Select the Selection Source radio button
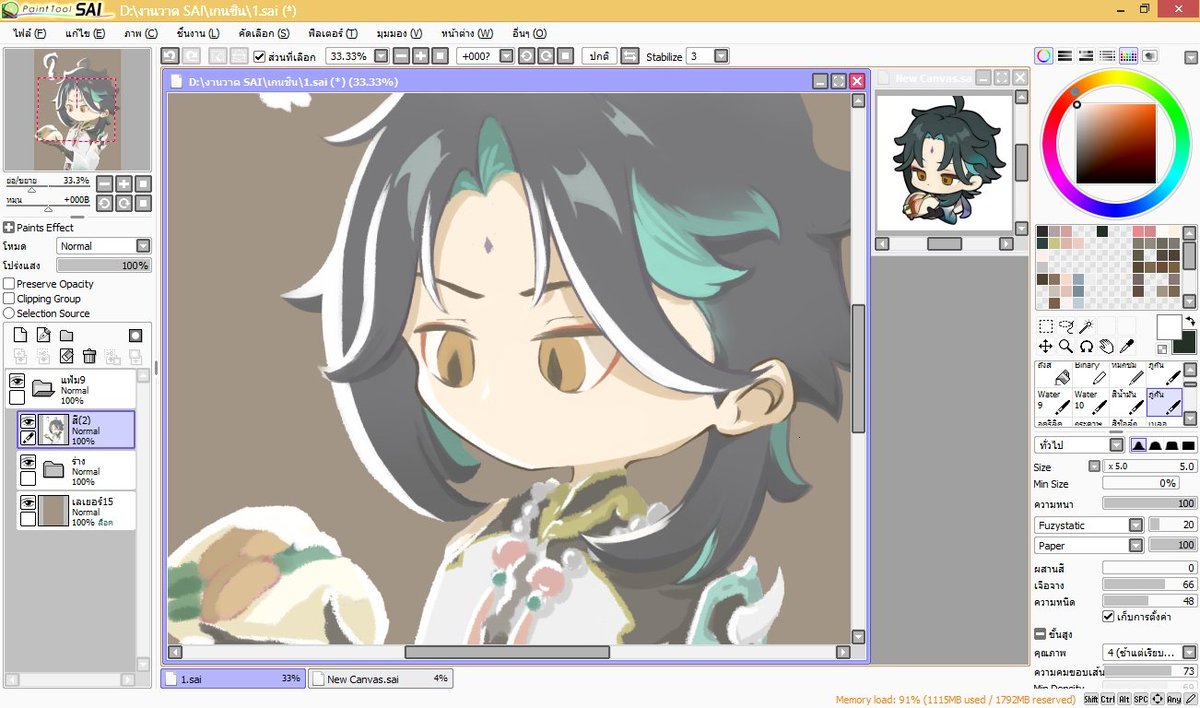The width and height of the screenshot is (1200, 708). point(9,313)
